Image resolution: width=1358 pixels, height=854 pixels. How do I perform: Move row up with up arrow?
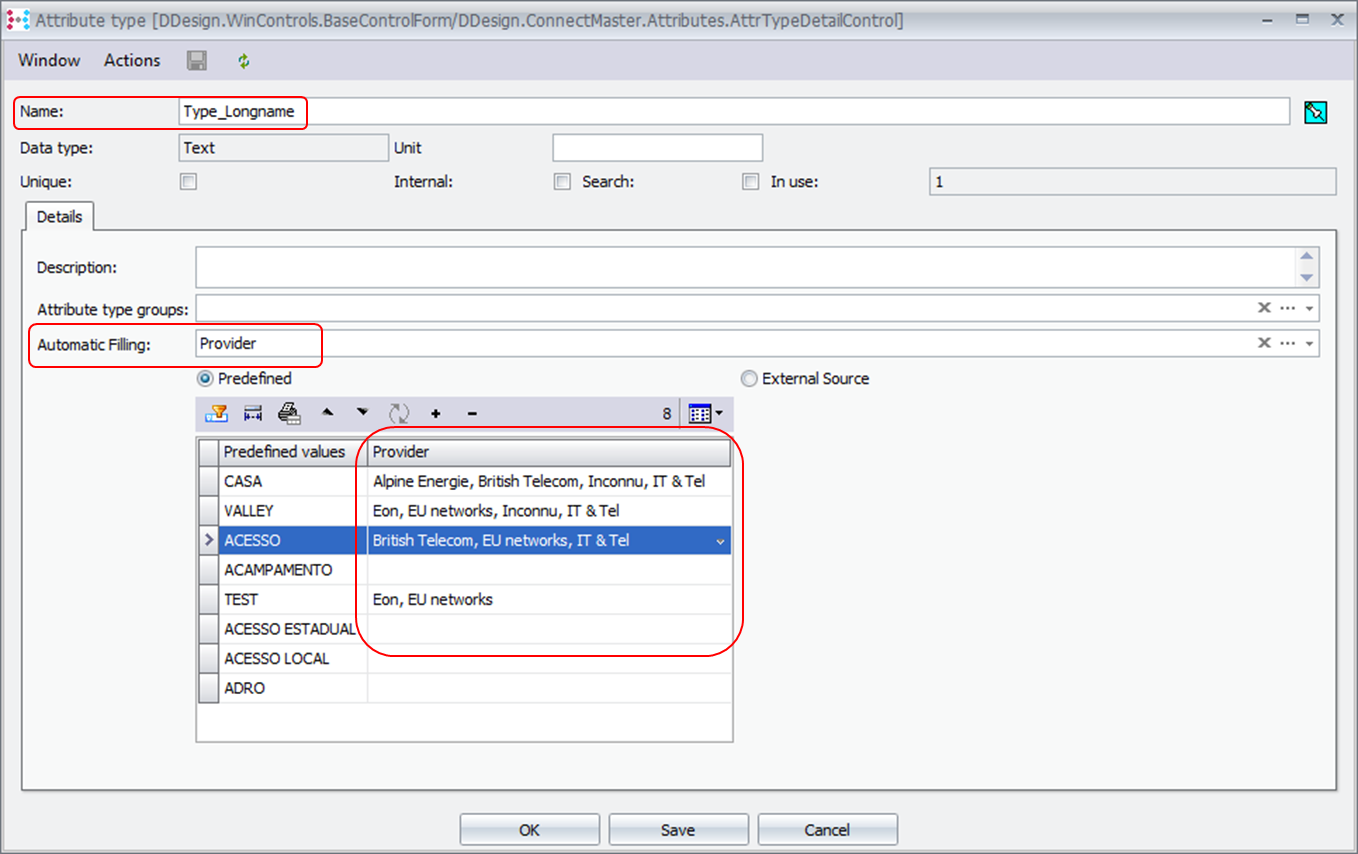click(327, 412)
